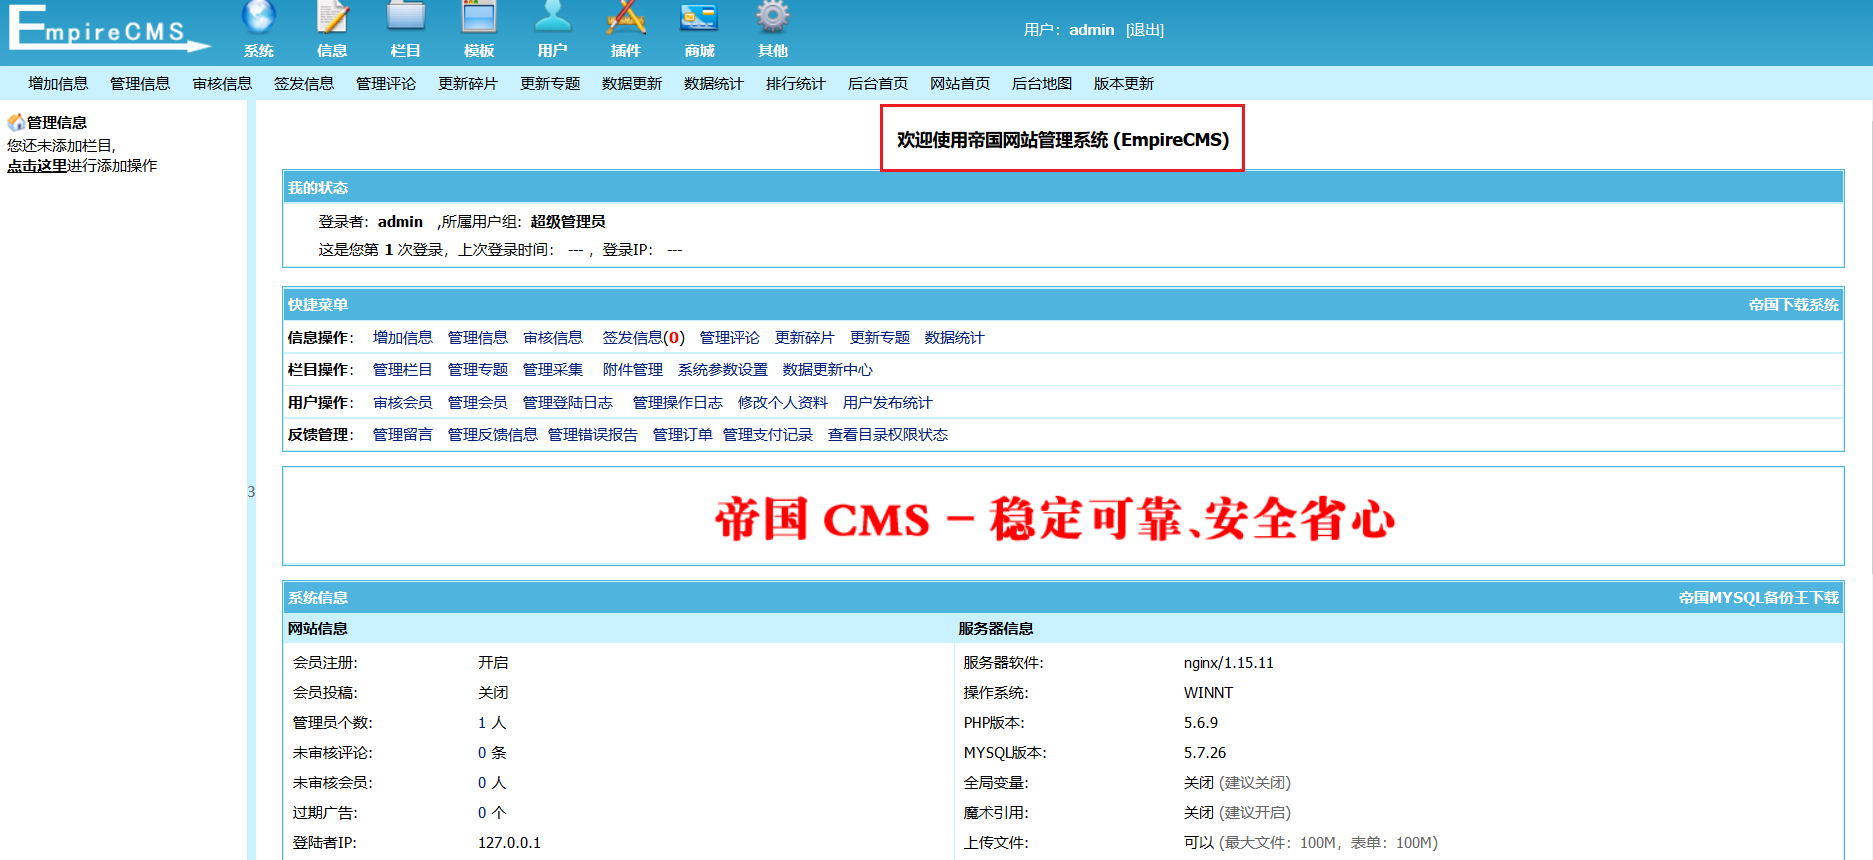1873x860 pixels.
Task: Select 审核信息 in submenu bar
Action: [x=222, y=83]
